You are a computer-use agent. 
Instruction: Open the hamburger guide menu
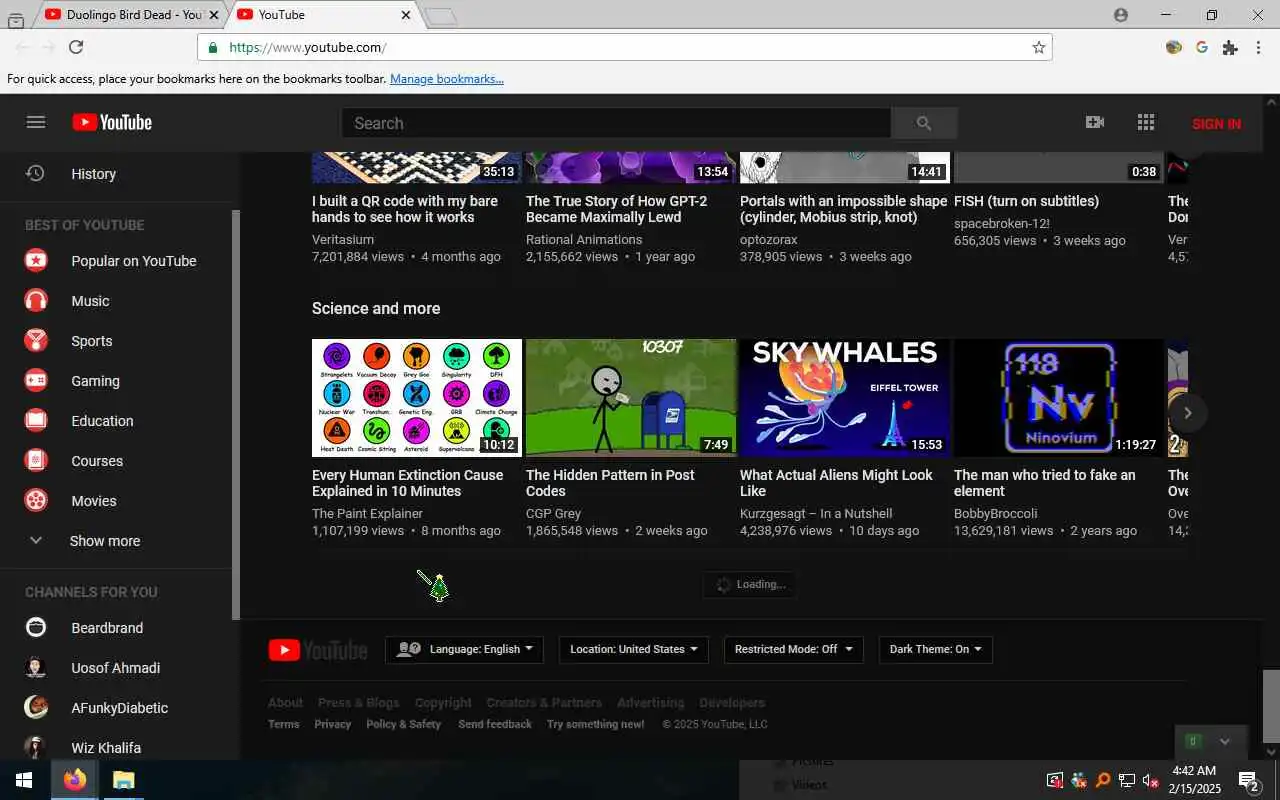36,122
